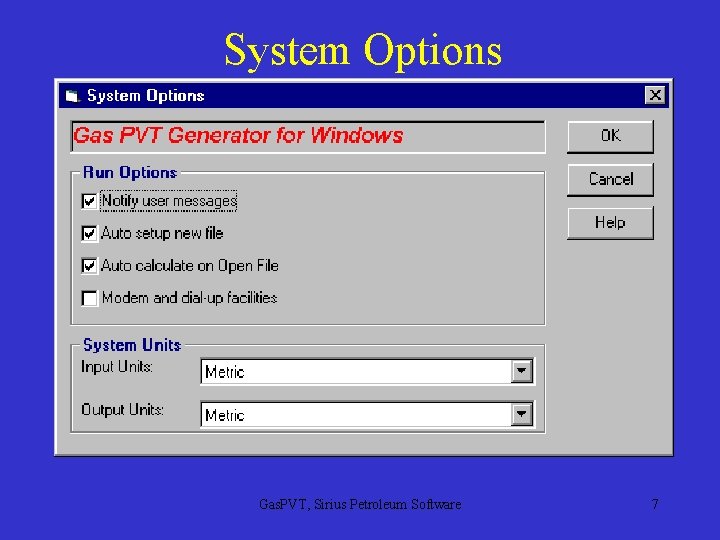This screenshot has height=540, width=720.
Task: Click the System Units group label
Action: 132,345
